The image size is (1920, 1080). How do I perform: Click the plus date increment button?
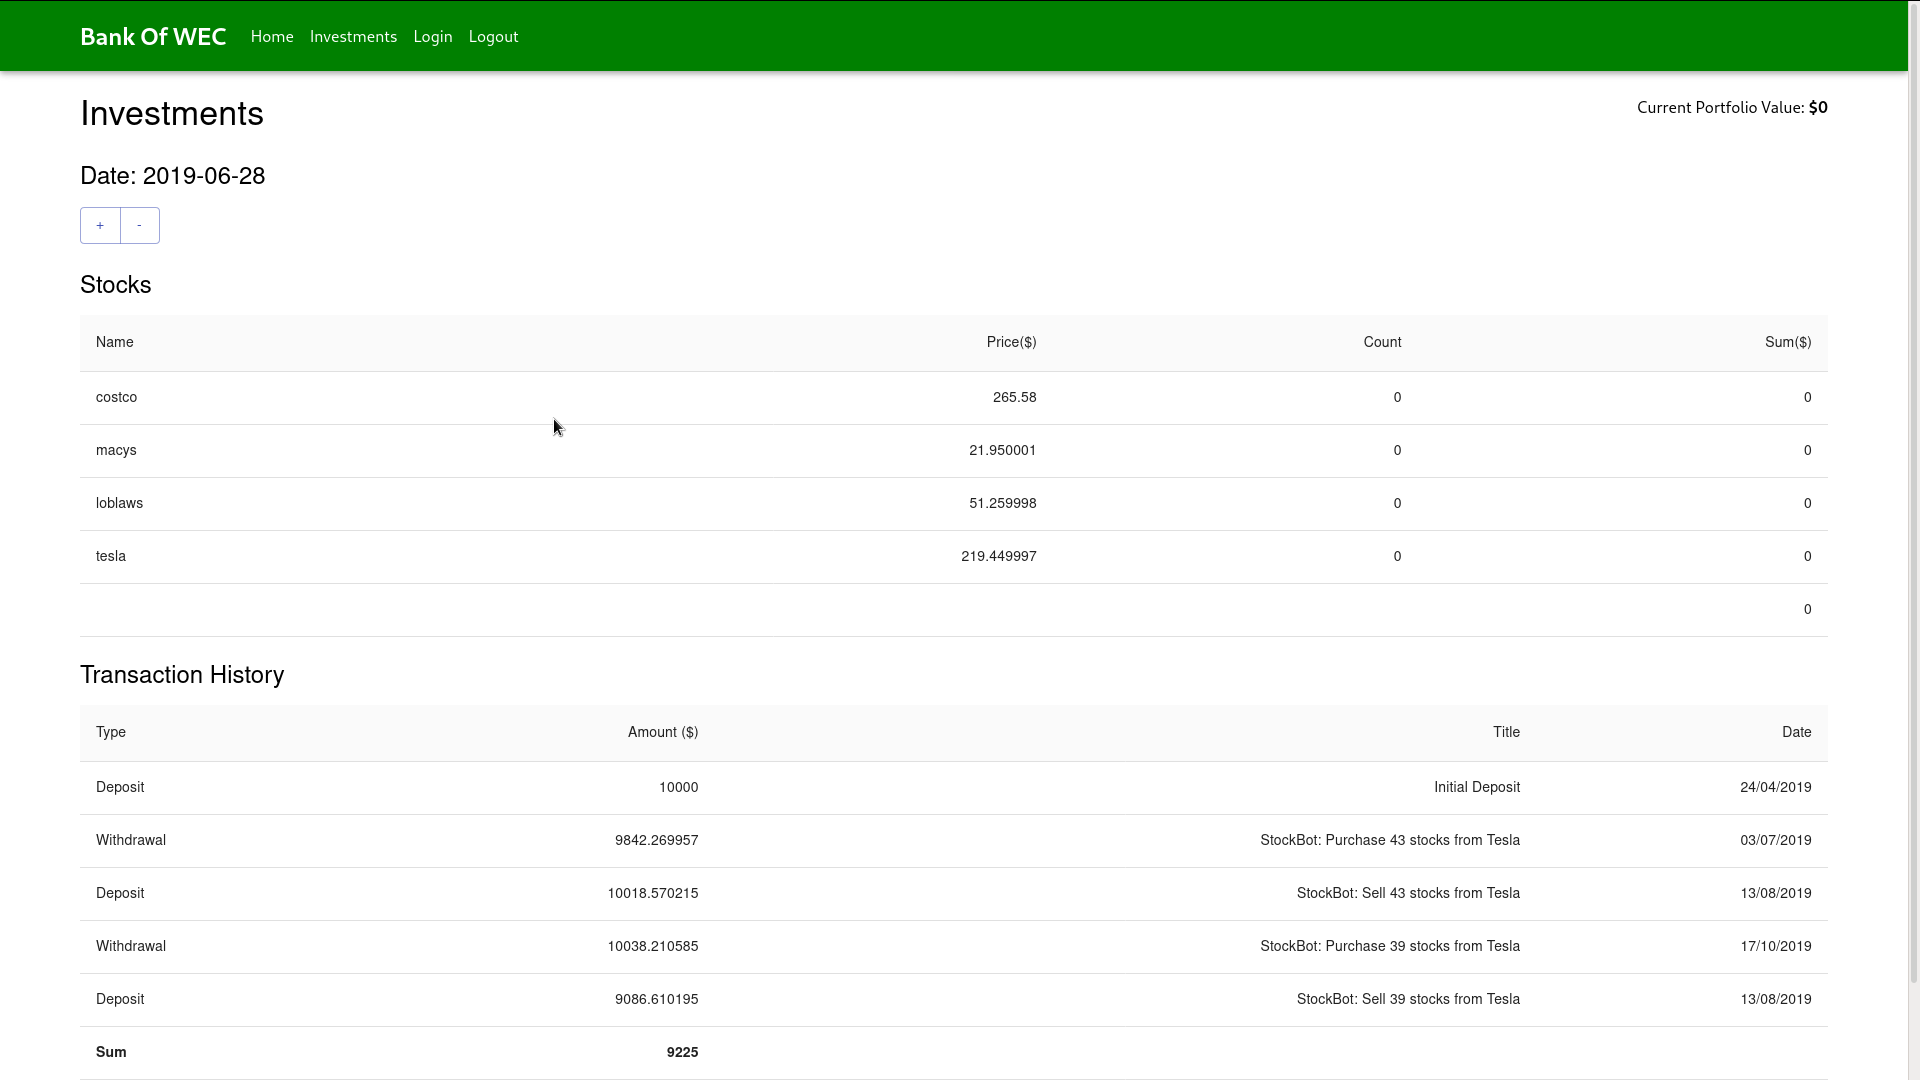pos(100,226)
